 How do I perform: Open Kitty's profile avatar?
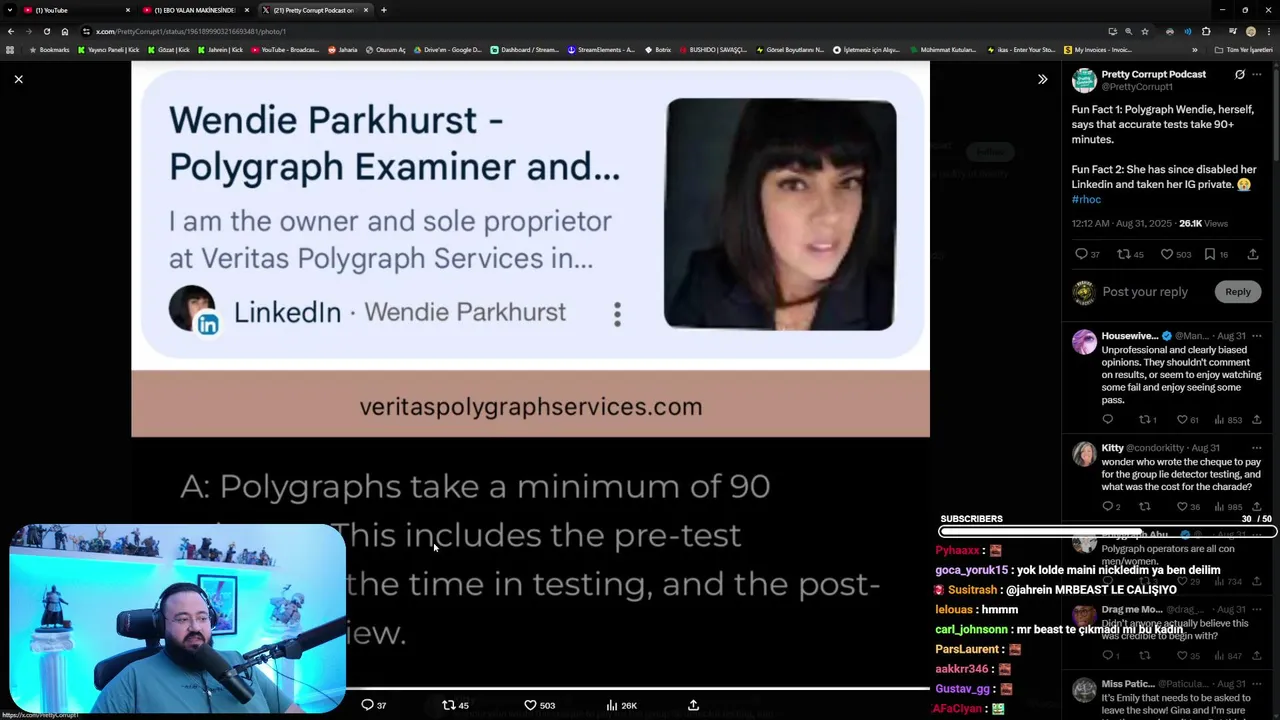point(1084,454)
